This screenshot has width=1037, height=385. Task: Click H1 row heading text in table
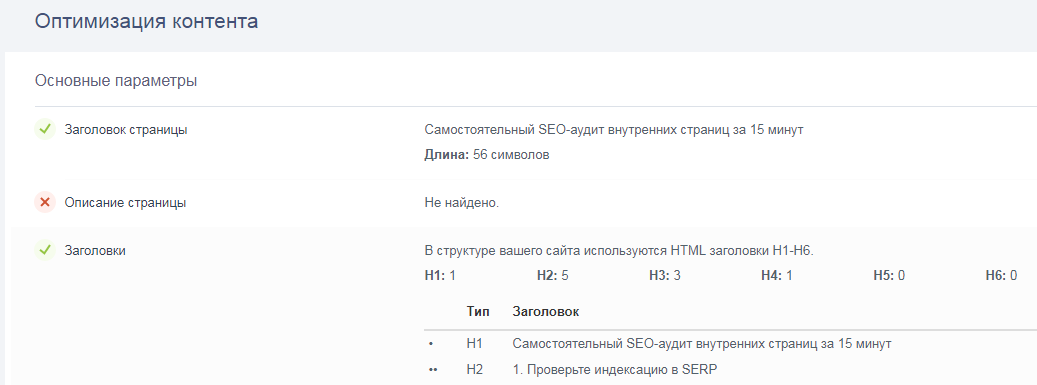pyautogui.click(x=702, y=344)
